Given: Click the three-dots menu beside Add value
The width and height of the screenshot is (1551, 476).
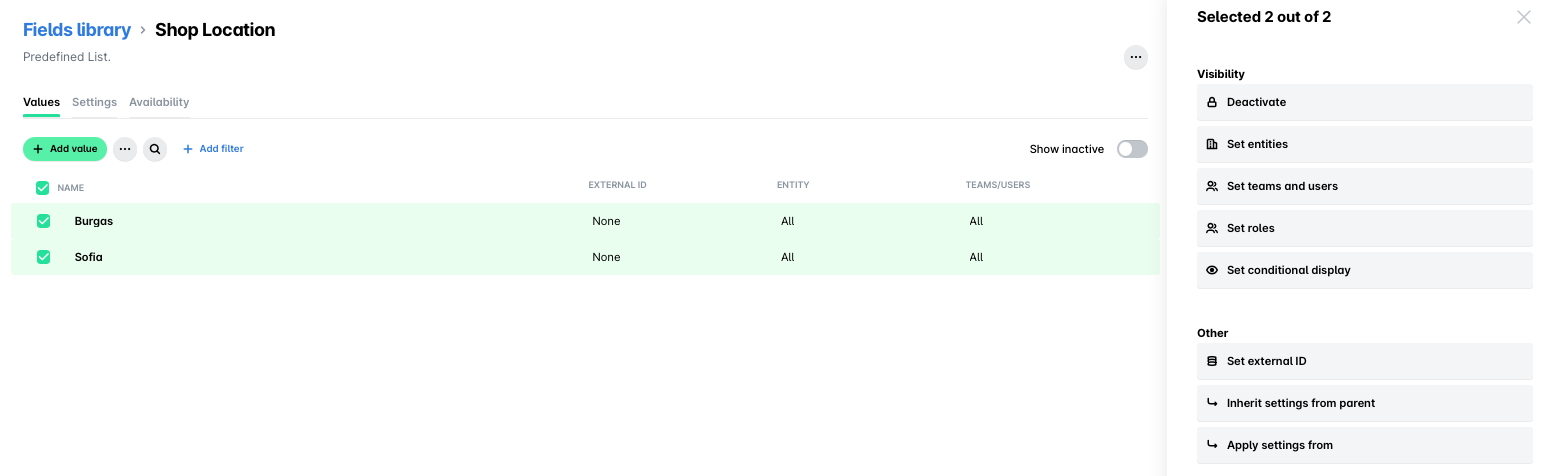Looking at the screenshot, I should click(x=125, y=149).
